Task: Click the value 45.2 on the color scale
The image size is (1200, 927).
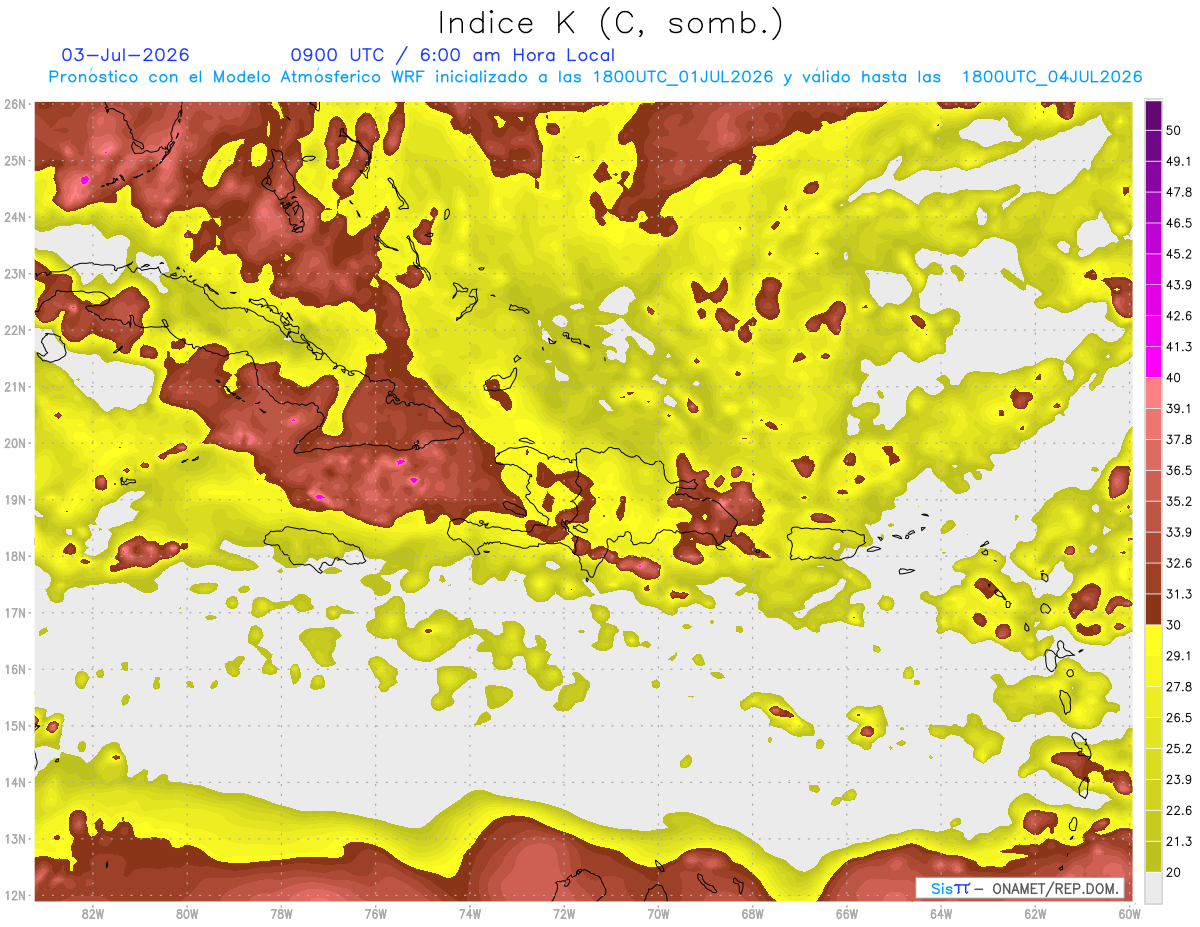Action: tap(1179, 255)
